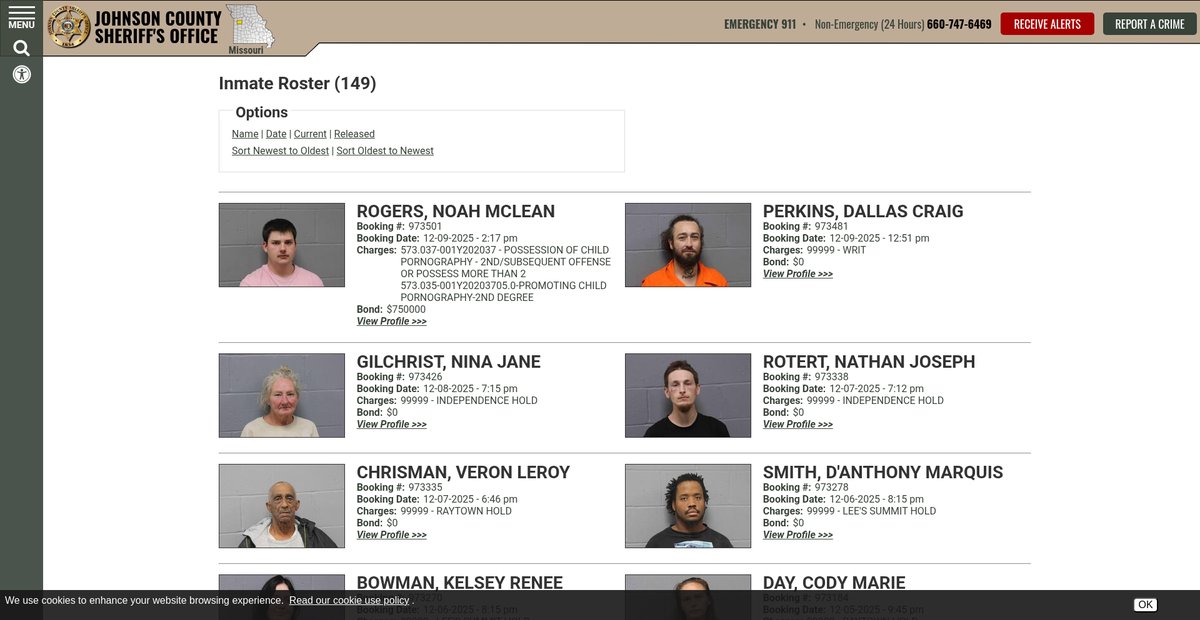
Task: Select Sort Newest to Oldest
Action: tap(280, 151)
